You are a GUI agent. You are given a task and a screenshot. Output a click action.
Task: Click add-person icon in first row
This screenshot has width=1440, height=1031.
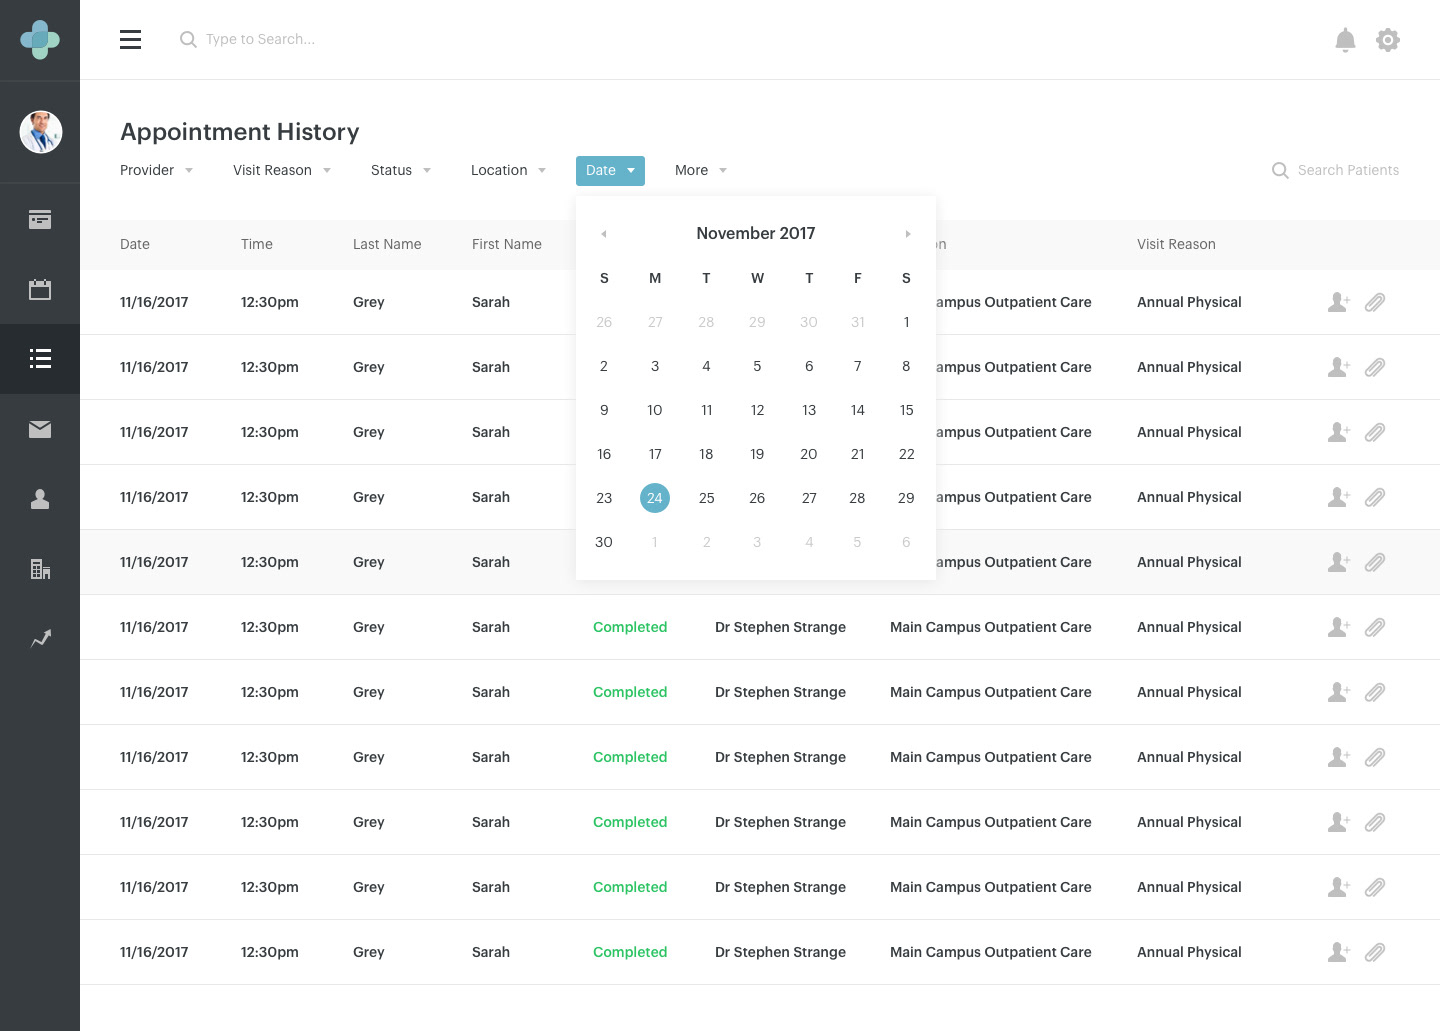click(1339, 302)
